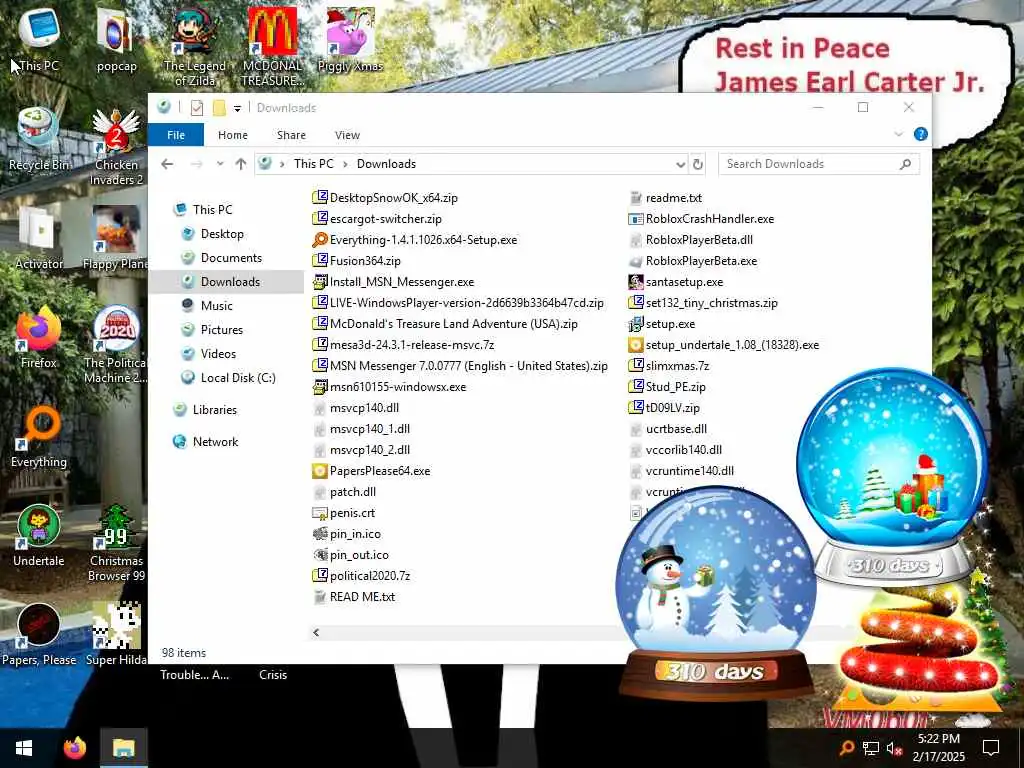The image size is (1024, 768).
Task: Open This PC desktop icon
Action: coord(39,39)
